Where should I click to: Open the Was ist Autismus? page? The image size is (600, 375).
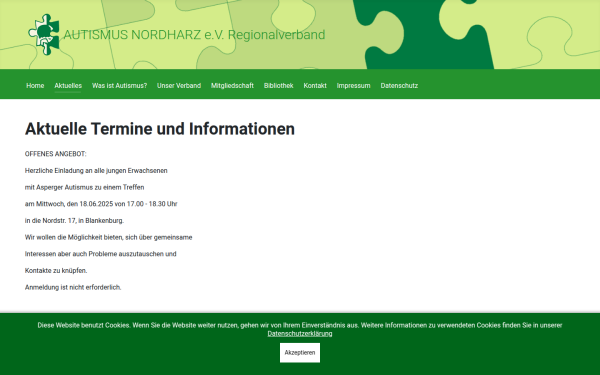(x=119, y=86)
